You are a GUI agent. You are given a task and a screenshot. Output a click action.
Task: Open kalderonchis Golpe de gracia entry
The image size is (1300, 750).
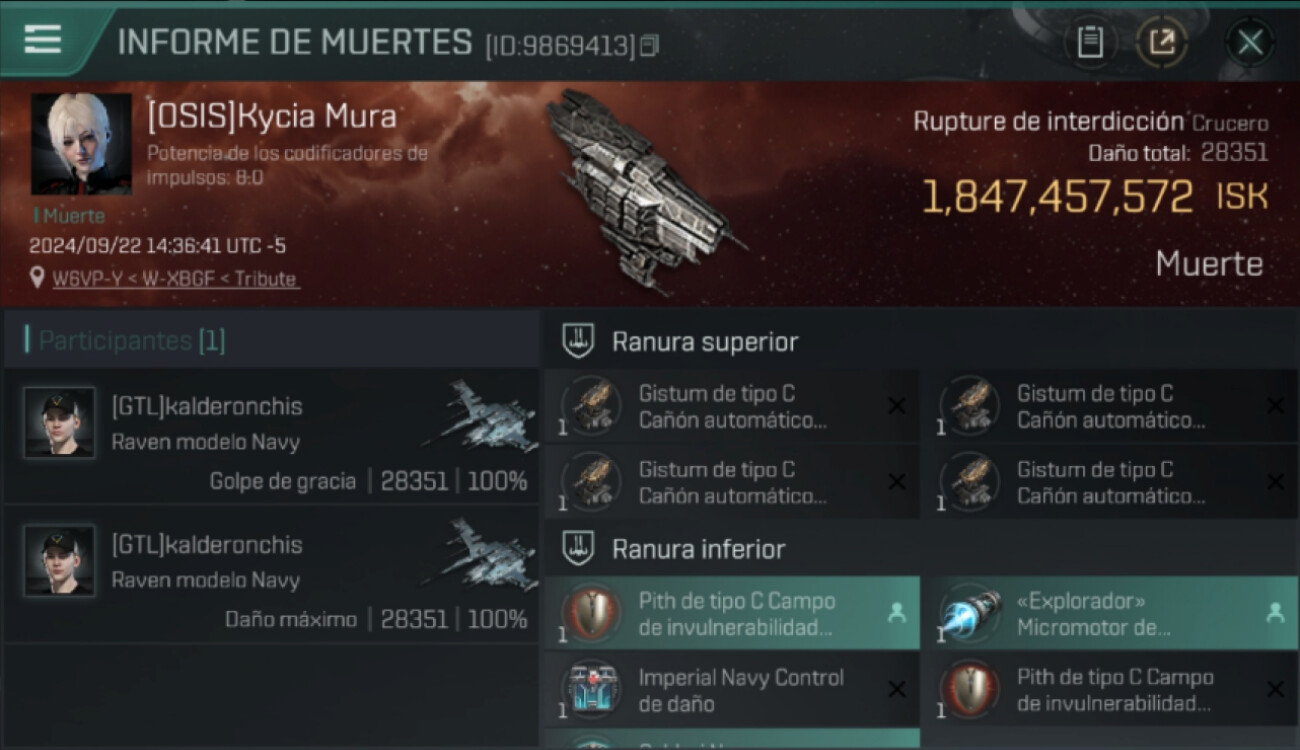(272, 436)
